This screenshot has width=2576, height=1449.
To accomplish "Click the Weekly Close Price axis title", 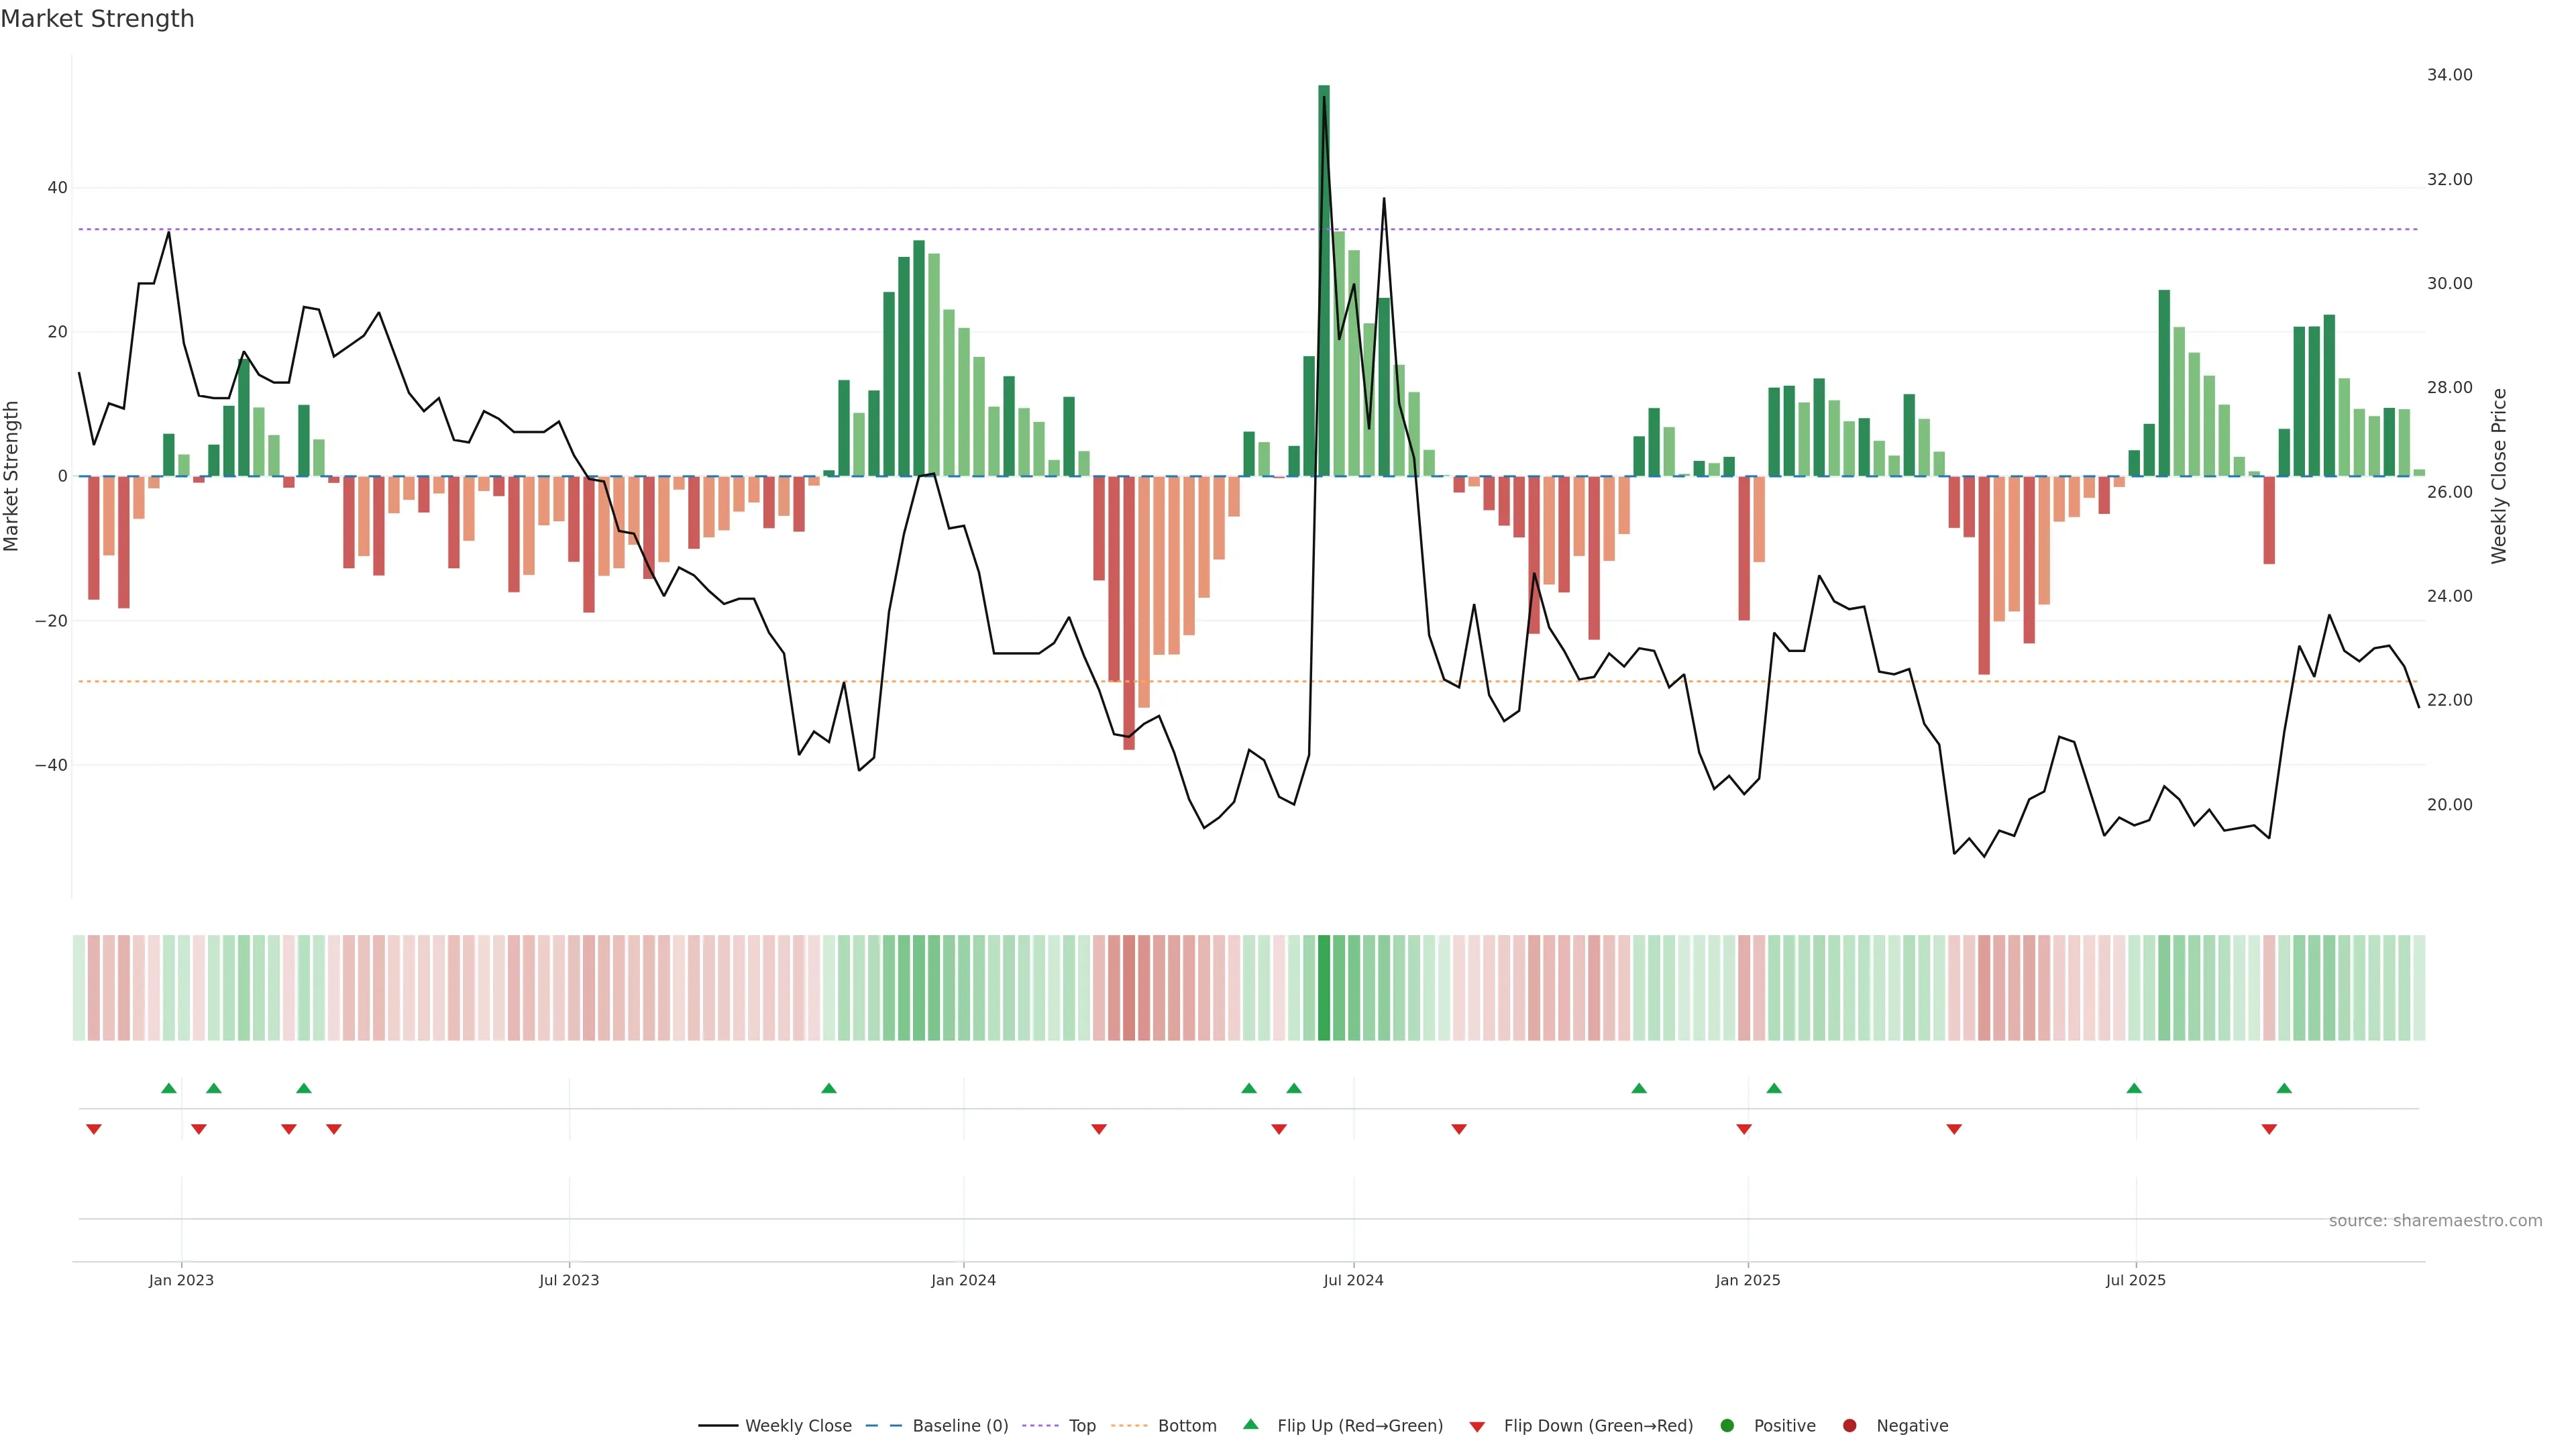I will click(2499, 476).
